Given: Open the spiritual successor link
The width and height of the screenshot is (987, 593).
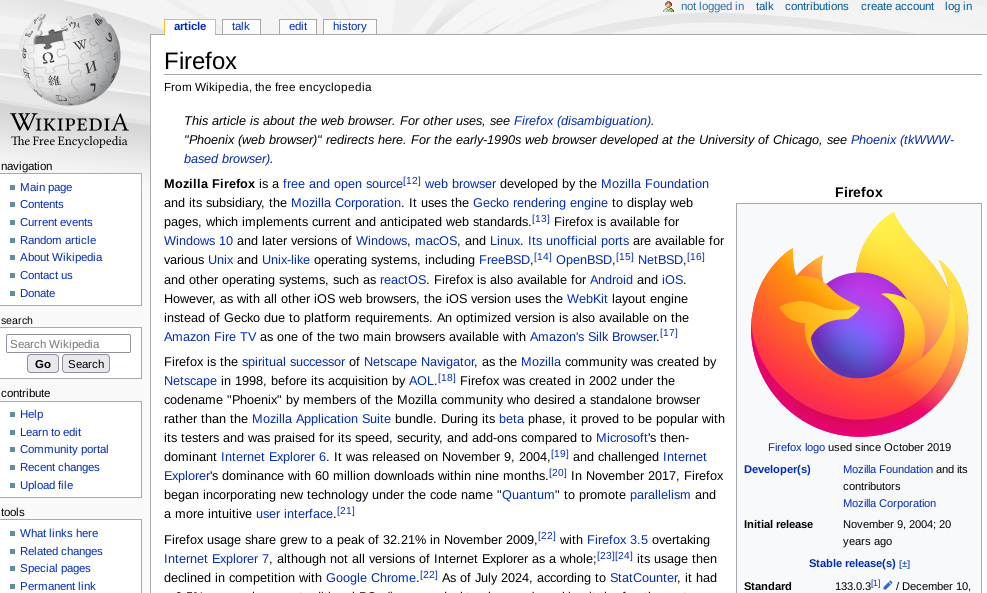Looking at the screenshot, I should coord(293,362).
